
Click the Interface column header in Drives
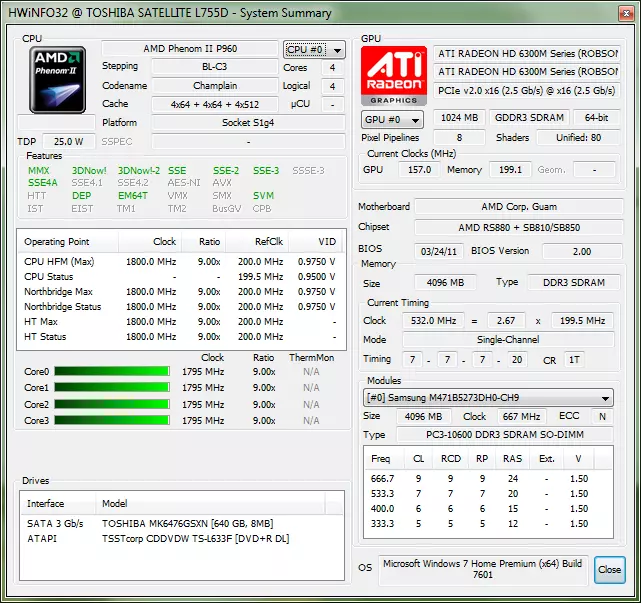click(x=58, y=504)
